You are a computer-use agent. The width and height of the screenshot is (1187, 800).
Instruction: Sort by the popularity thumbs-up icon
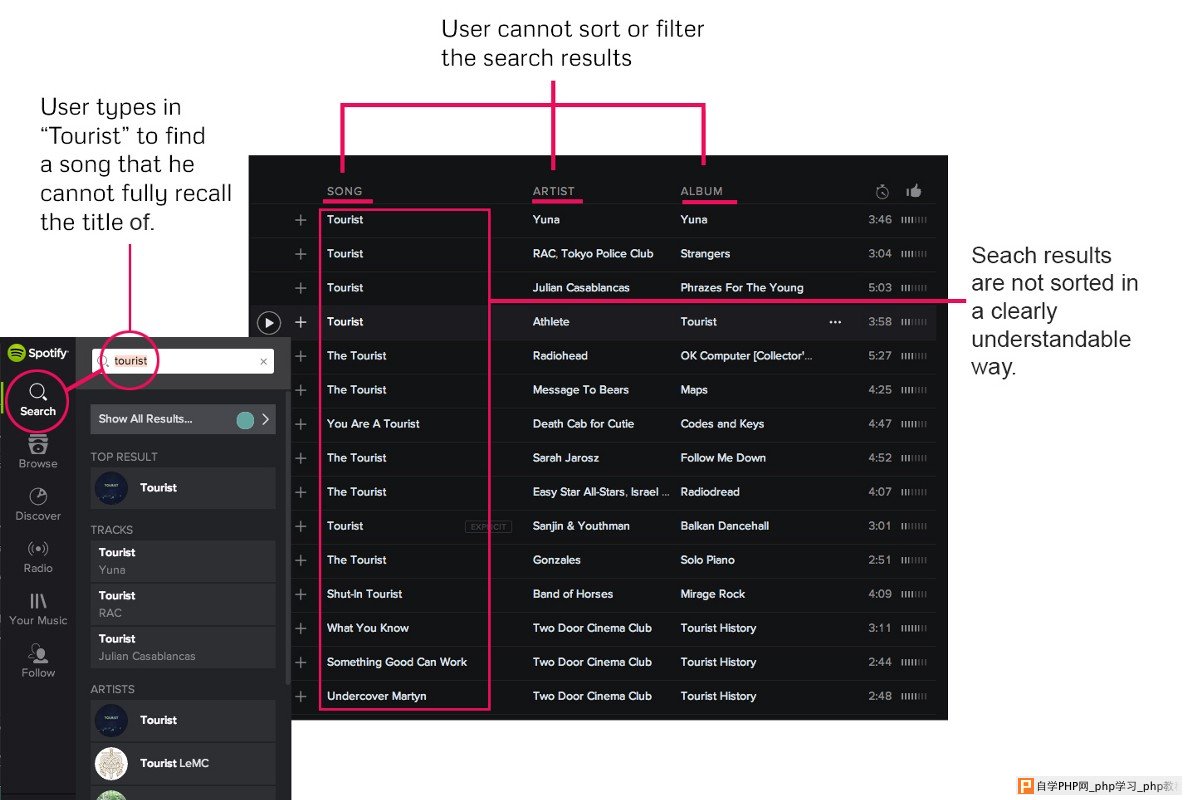tap(914, 191)
